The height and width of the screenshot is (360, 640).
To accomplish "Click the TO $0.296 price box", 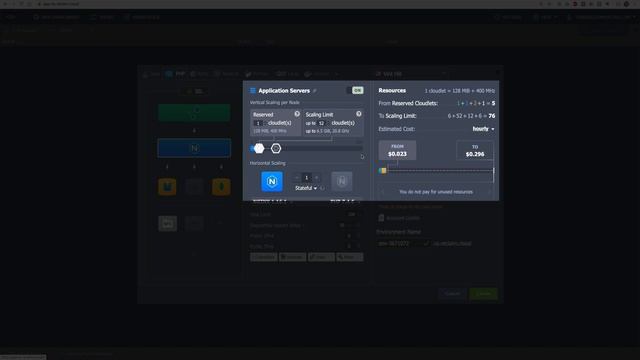I will tap(475, 151).
